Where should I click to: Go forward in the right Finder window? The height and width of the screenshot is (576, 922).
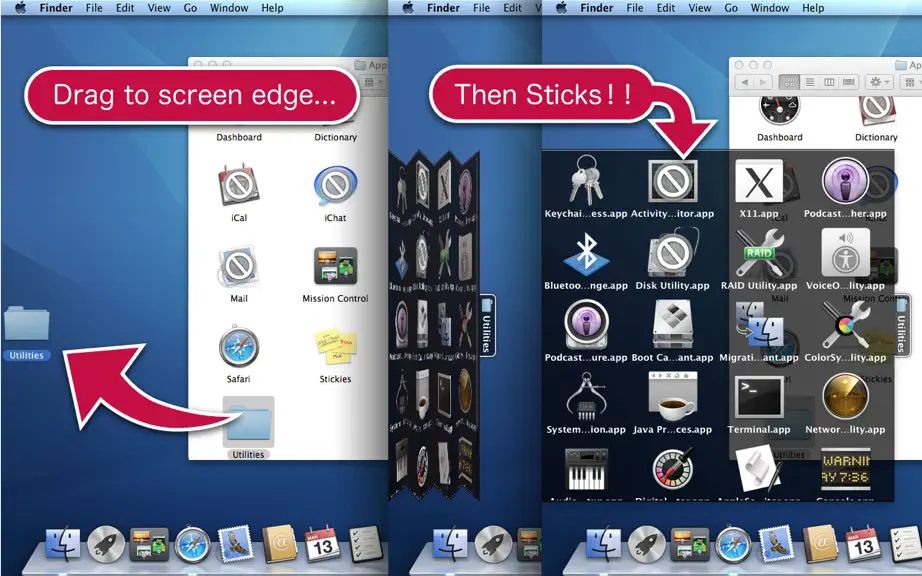tap(763, 82)
